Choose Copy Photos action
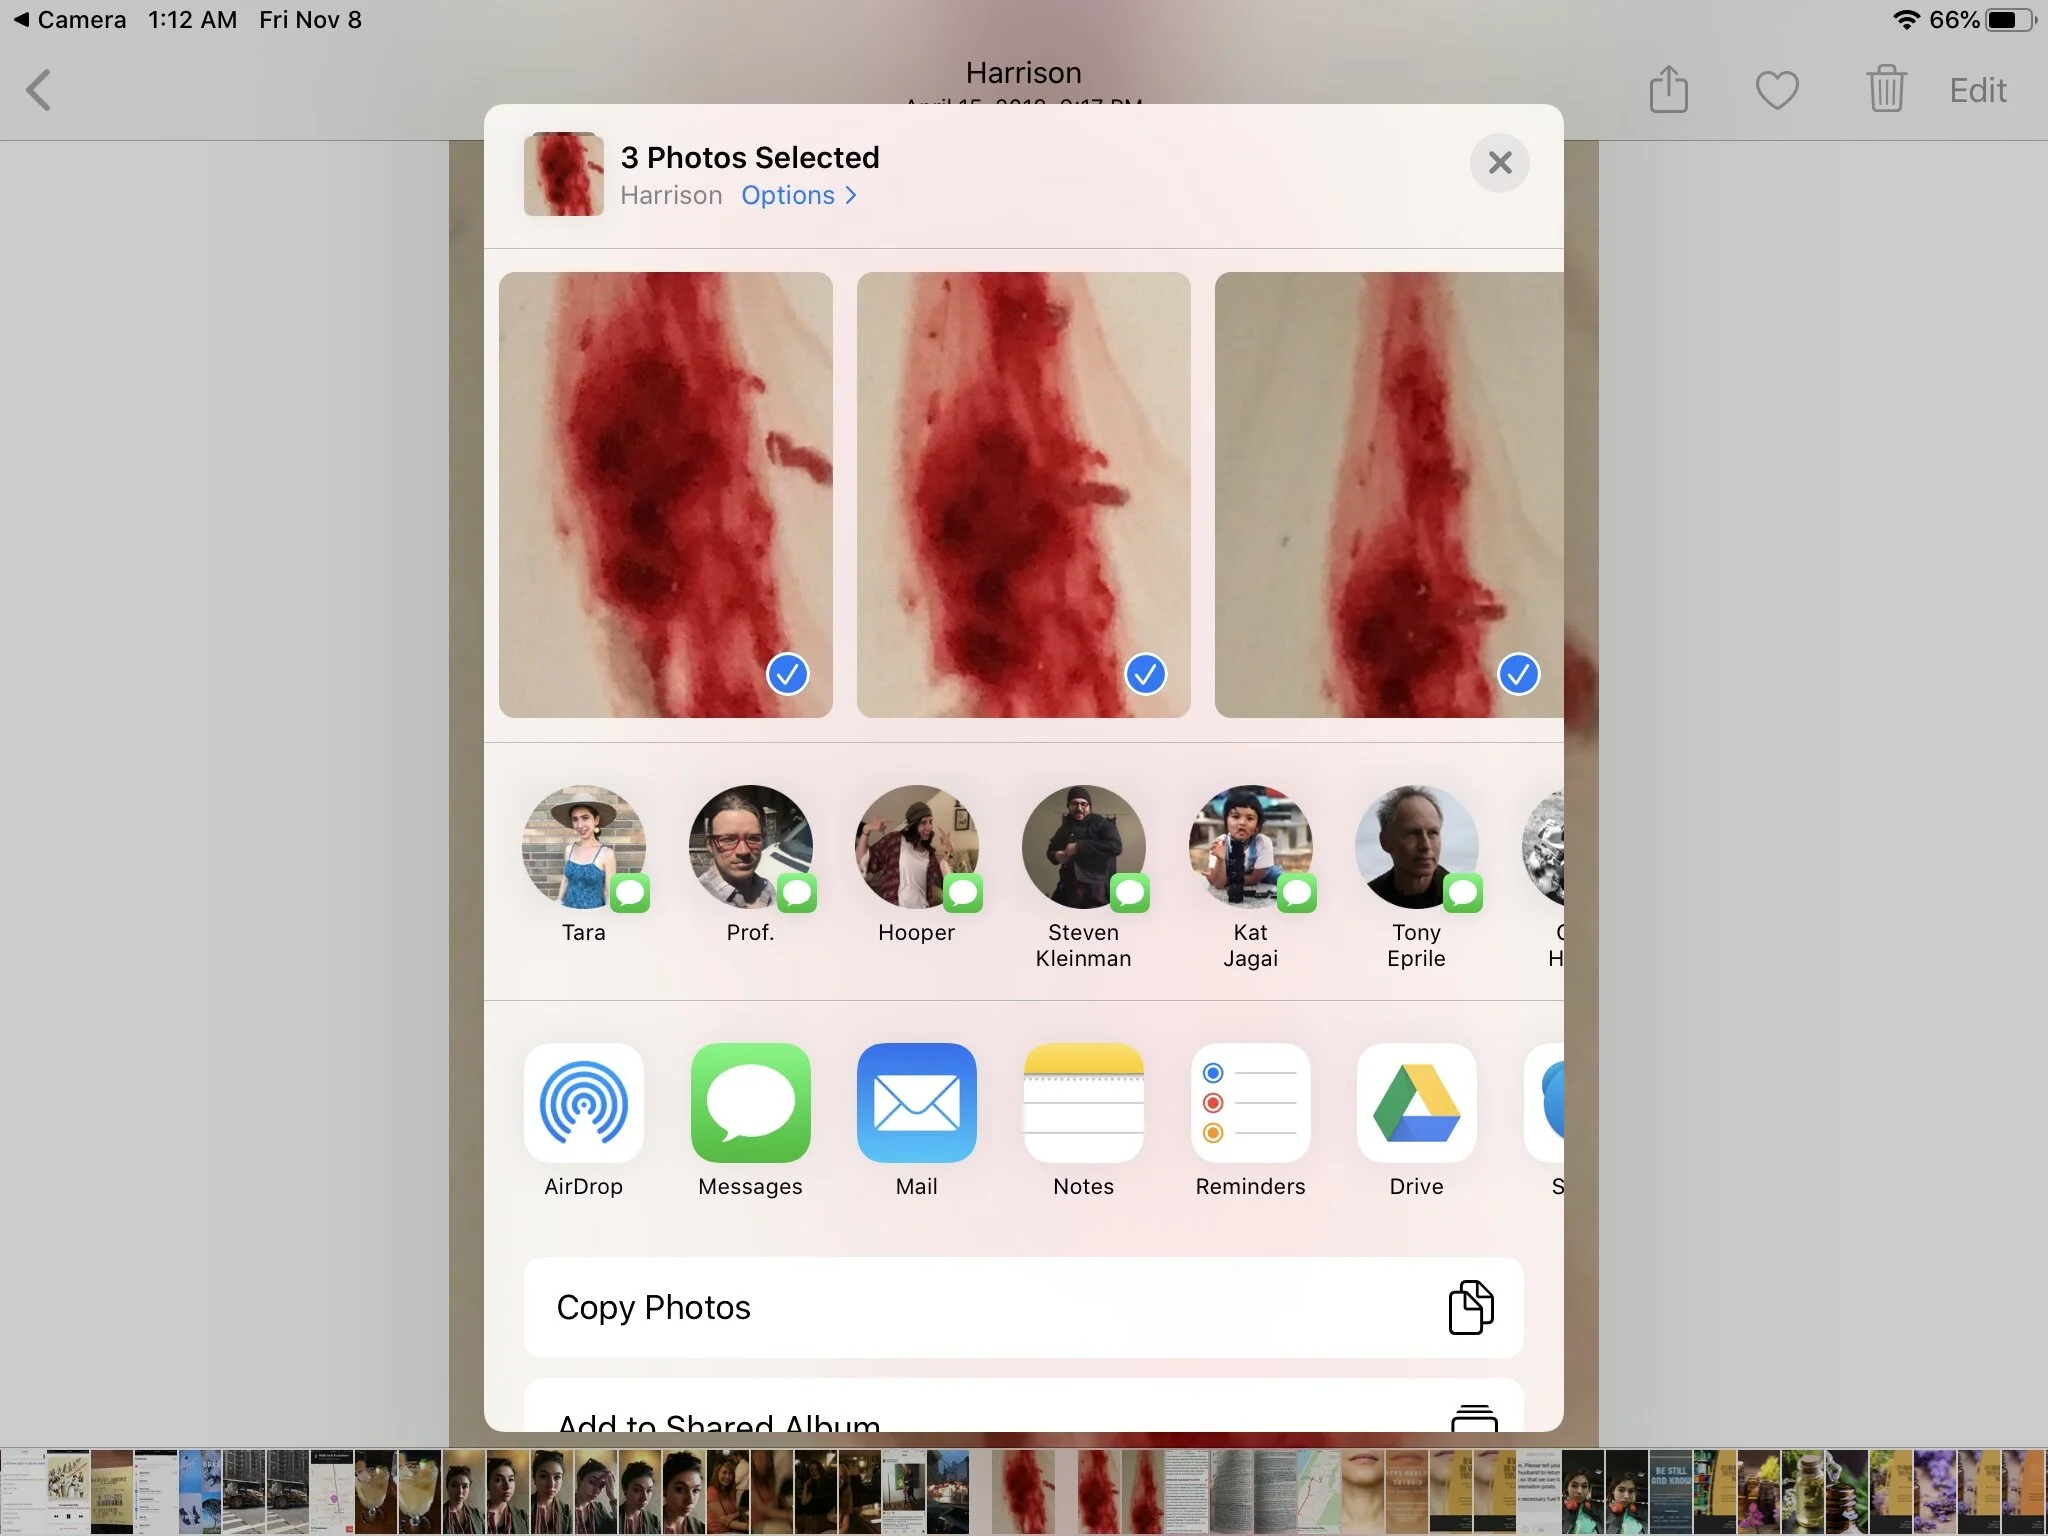 tap(1023, 1308)
